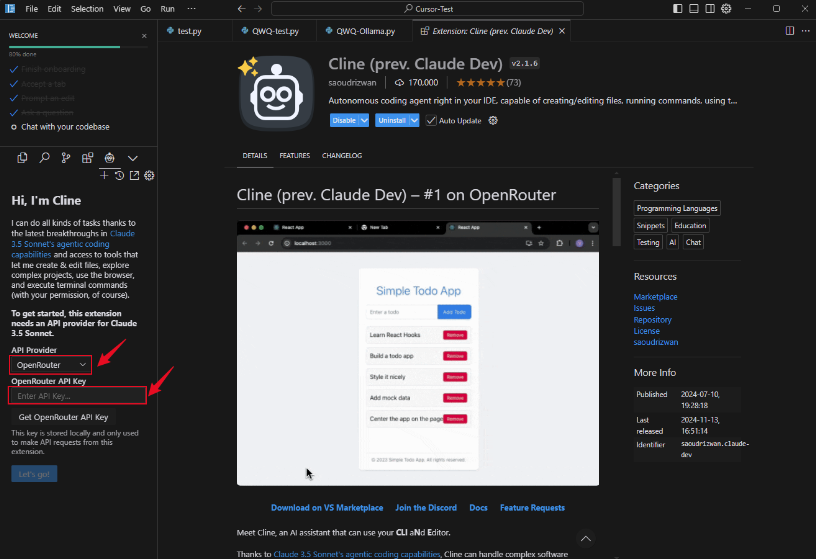This screenshot has width=816, height=559.
Task: Switch to the CHANGELOG tab
Action: coord(342,156)
